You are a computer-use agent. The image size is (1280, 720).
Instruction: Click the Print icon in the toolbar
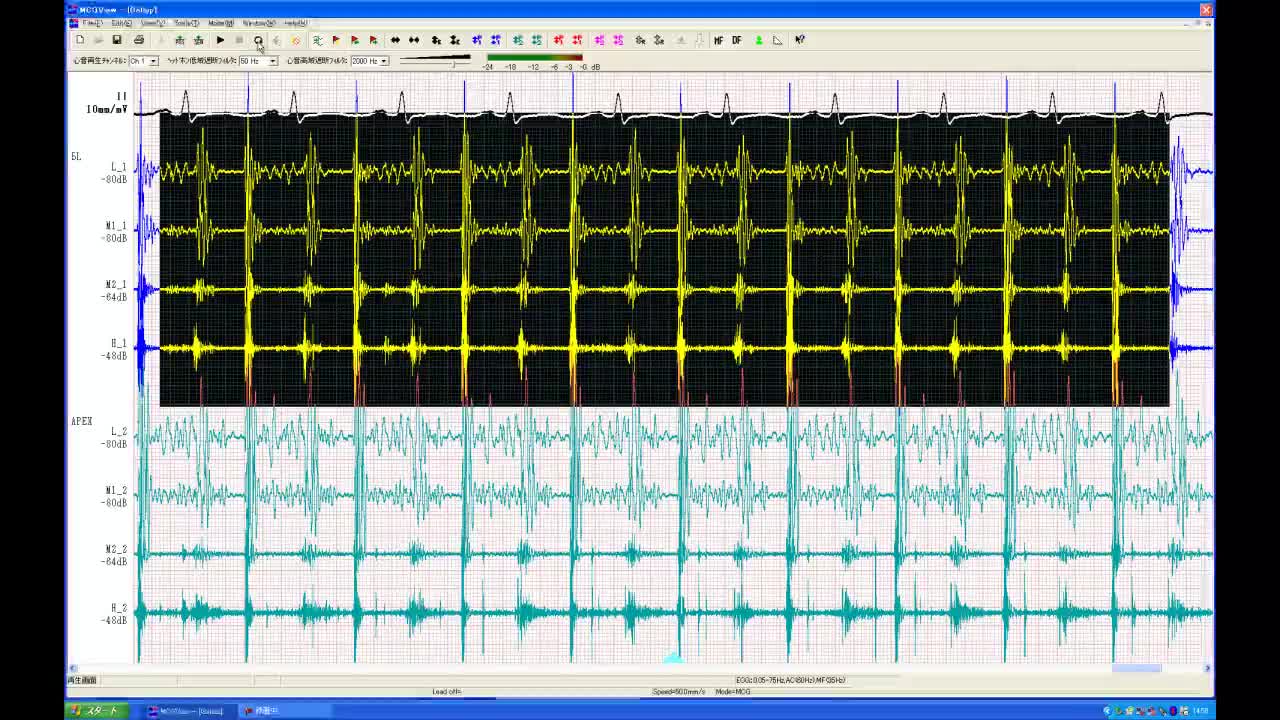pos(139,40)
